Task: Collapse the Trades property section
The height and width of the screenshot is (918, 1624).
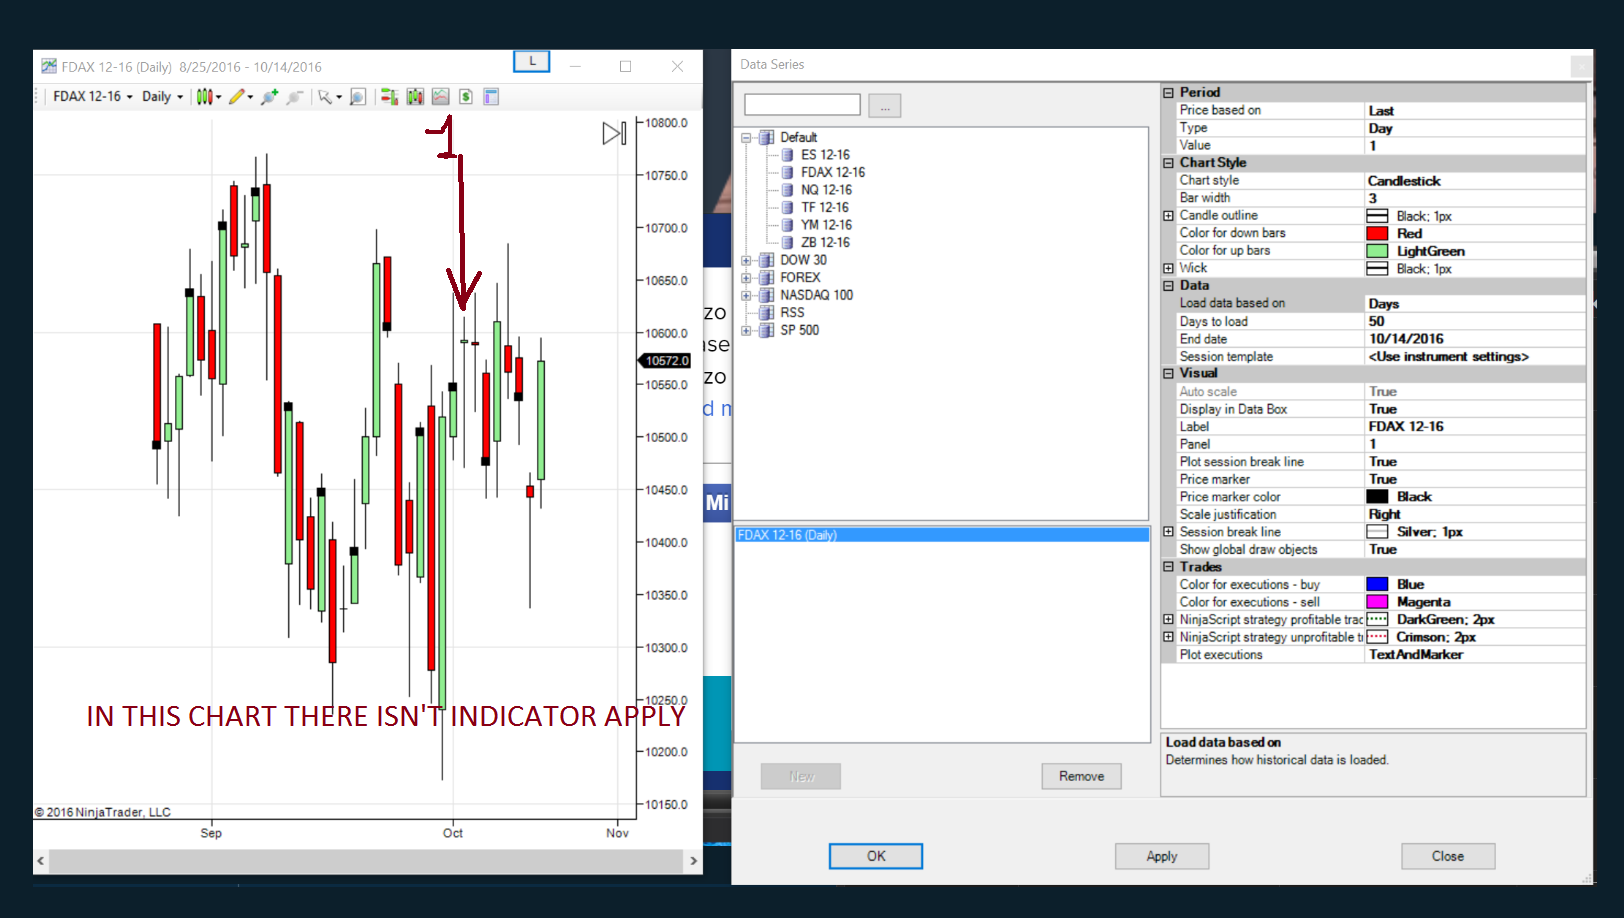Action: 1168,567
